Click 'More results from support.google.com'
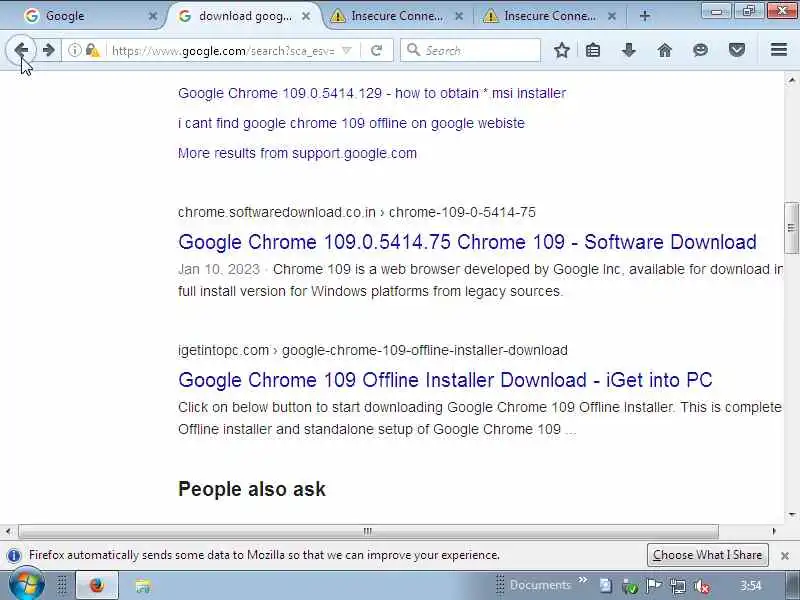800x600 pixels. (297, 153)
